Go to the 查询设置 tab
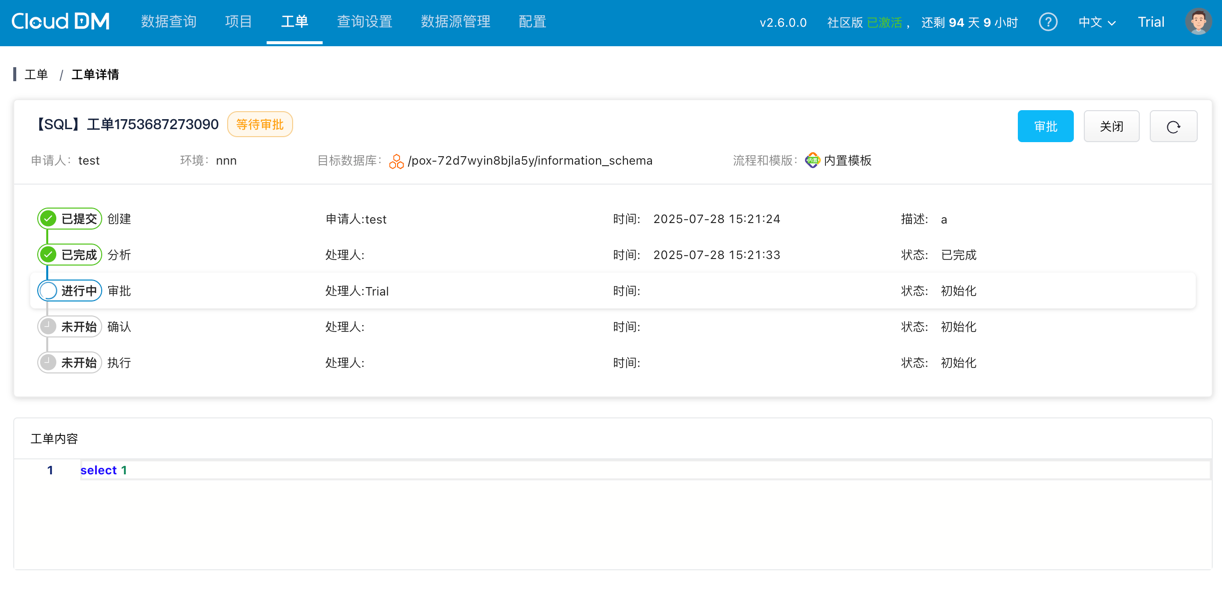Viewport: 1222px width, 598px height. coord(364,22)
